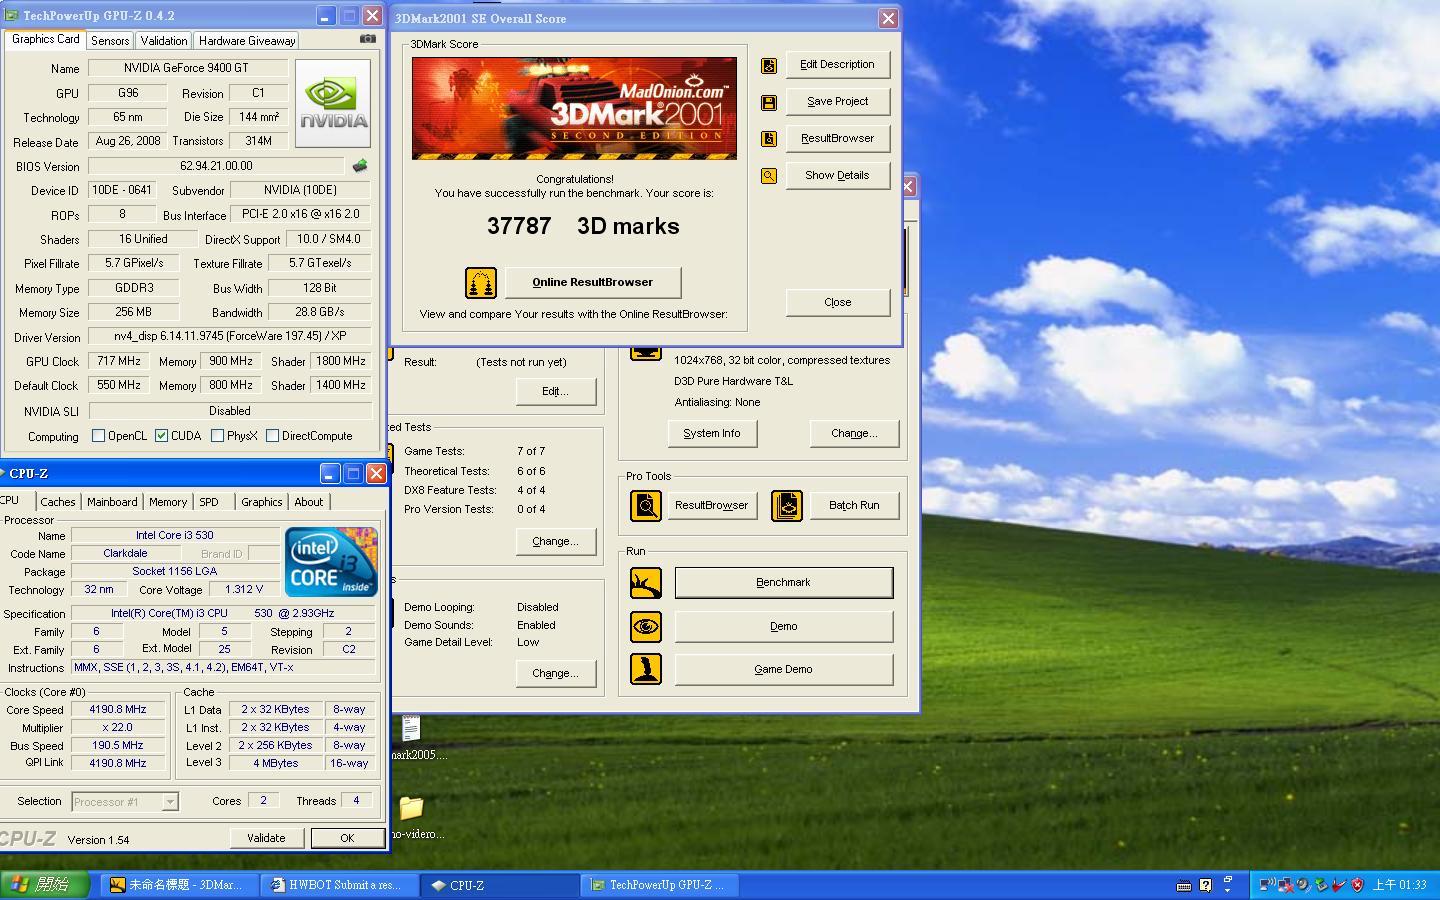Screen dimensions: 1440x900
Task: Enable the DirectCompute checkbox
Action: click(272, 436)
